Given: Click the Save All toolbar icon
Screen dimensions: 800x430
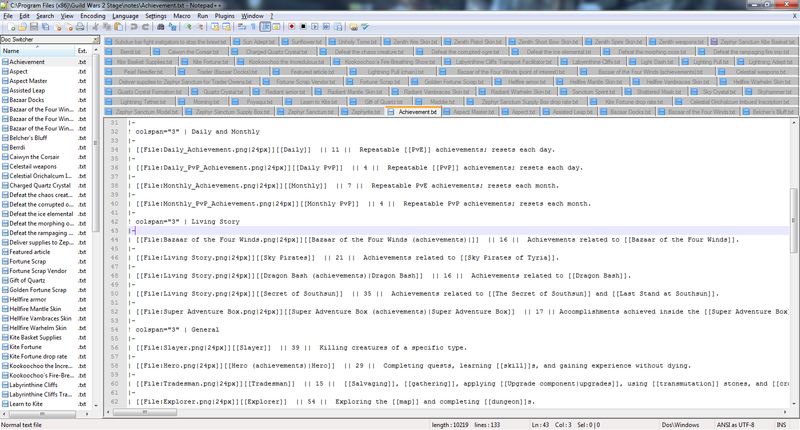Looking at the screenshot, I should 45,27.
